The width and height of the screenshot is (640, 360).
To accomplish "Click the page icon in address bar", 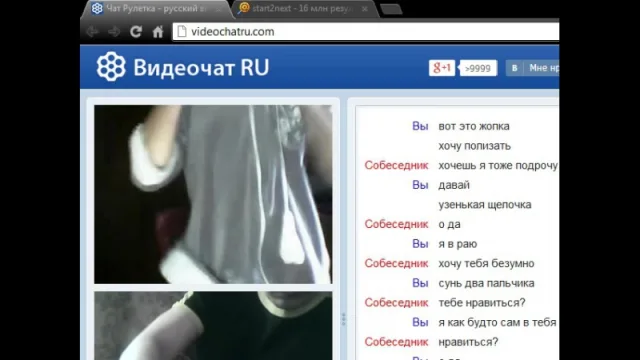I will pos(182,31).
